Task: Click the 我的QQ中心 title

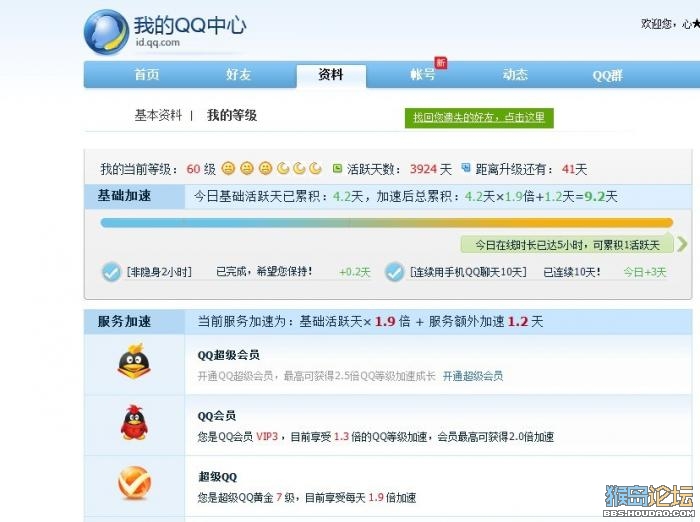Action: (190, 25)
